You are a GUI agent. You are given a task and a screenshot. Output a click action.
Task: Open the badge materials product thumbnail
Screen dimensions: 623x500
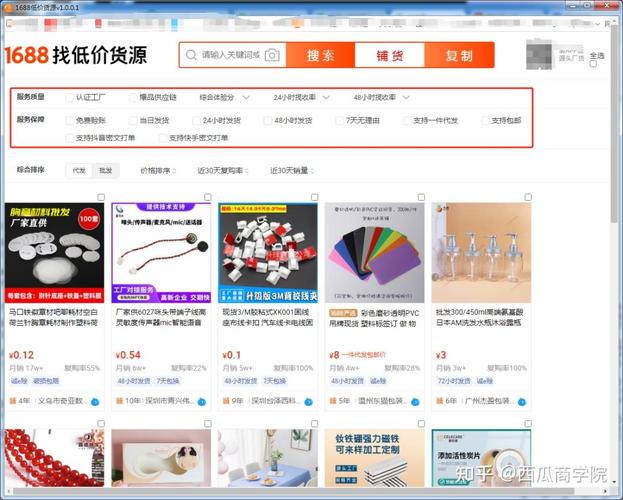[54, 253]
